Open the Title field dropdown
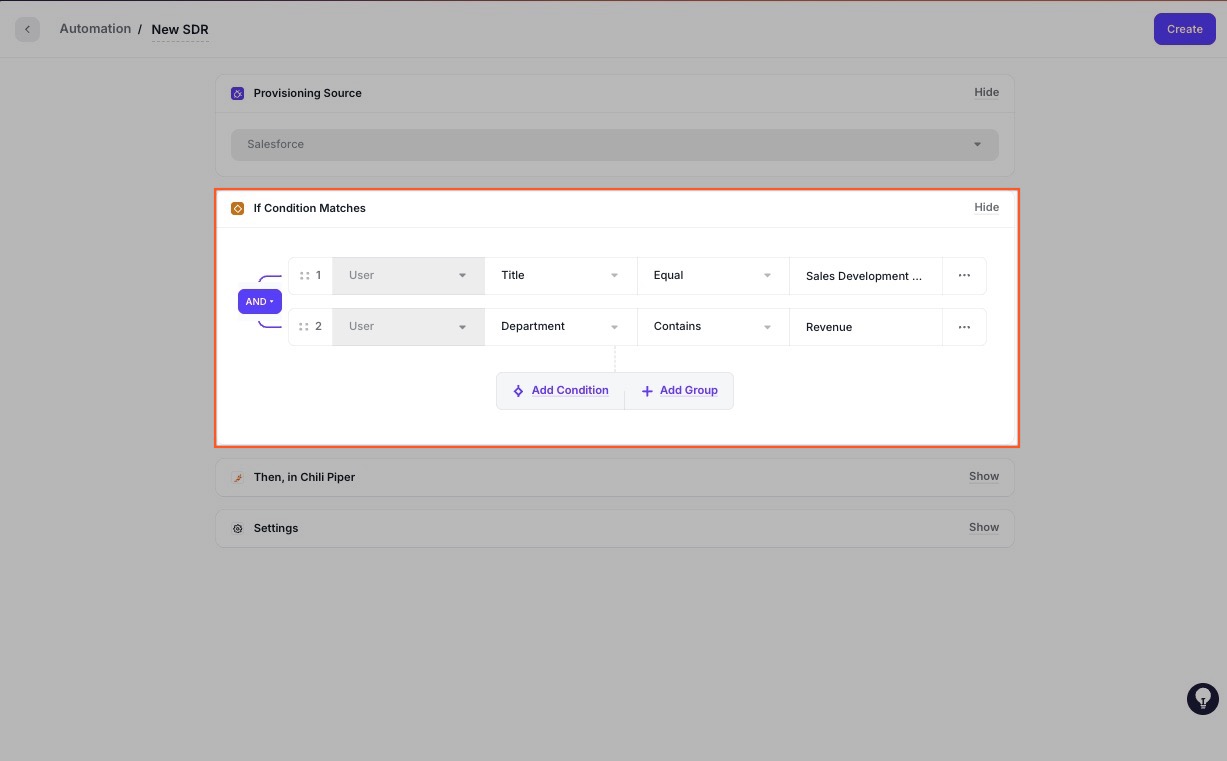 point(560,276)
